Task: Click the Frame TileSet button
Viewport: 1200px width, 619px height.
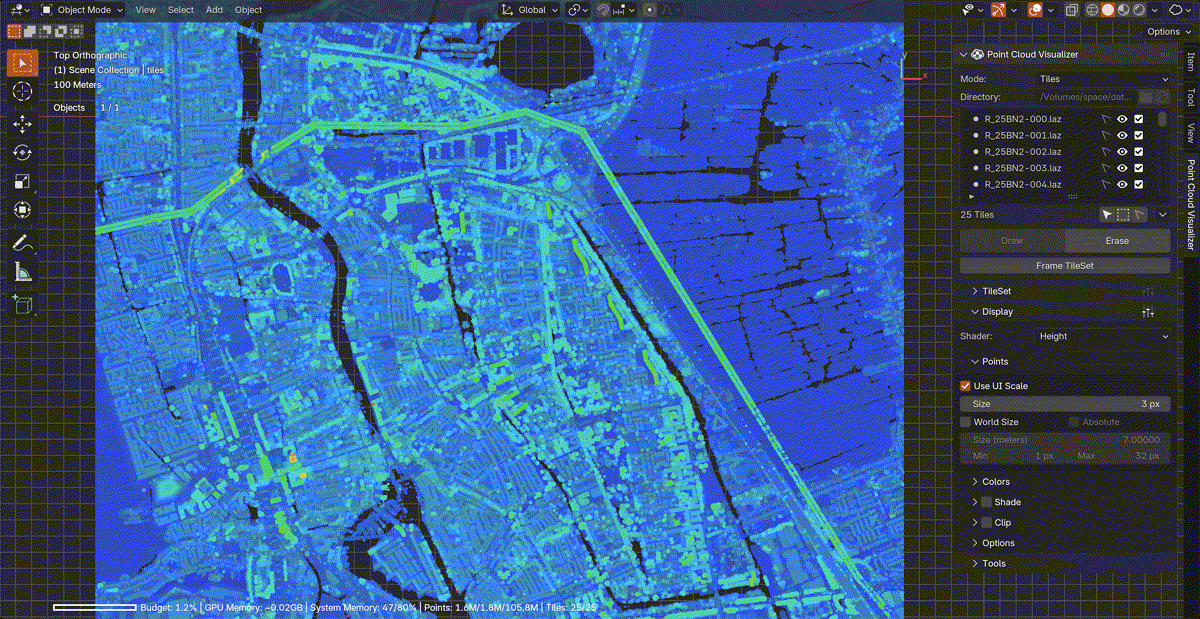Action: 1065,266
